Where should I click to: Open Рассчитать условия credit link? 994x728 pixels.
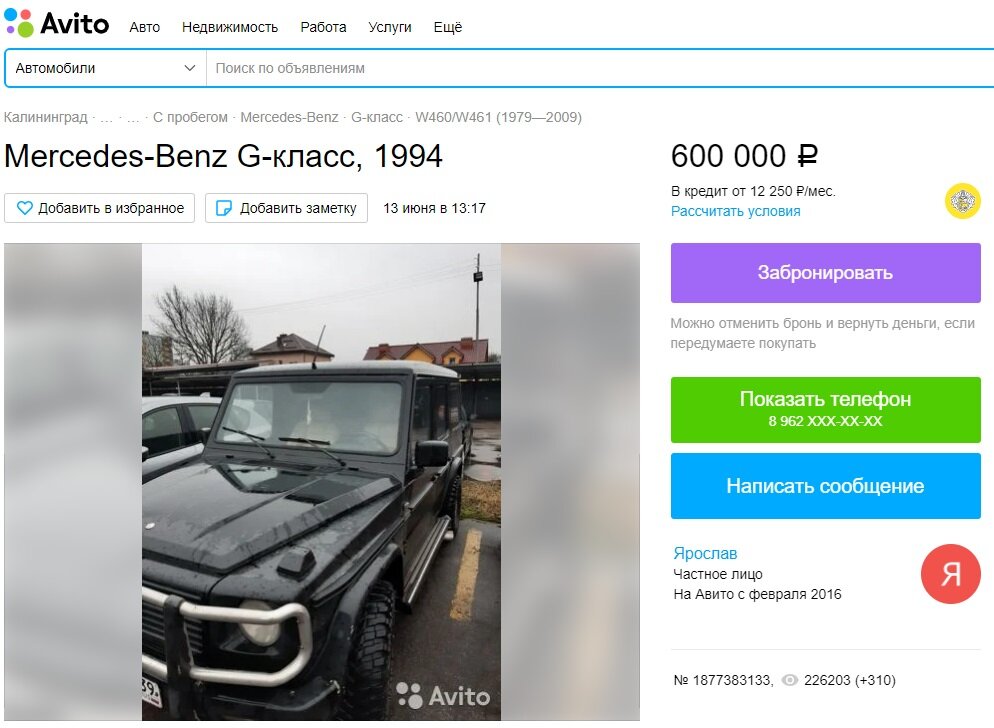(x=735, y=211)
